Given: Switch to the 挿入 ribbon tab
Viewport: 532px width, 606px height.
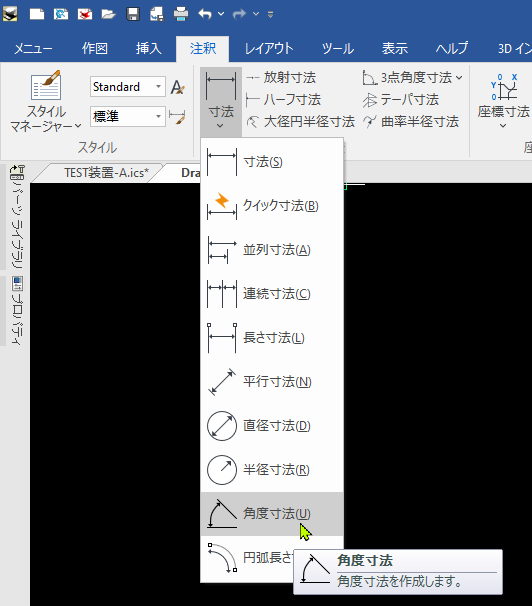Looking at the screenshot, I should click(x=149, y=49).
